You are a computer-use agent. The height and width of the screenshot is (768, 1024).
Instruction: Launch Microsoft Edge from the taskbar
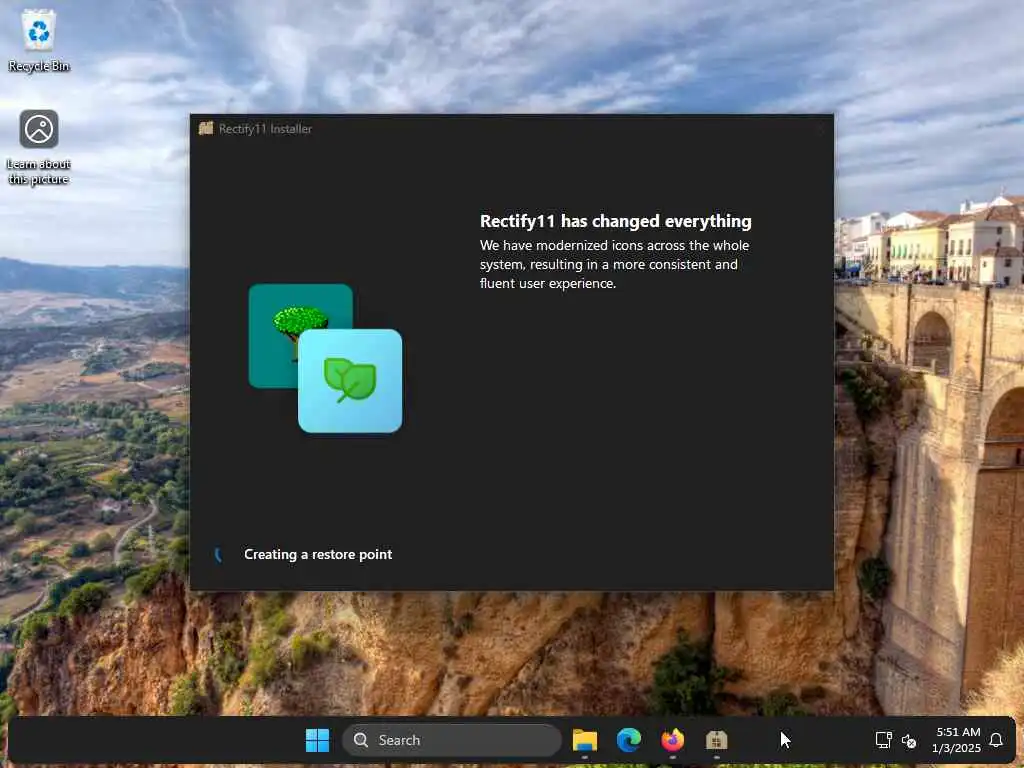[628, 740]
